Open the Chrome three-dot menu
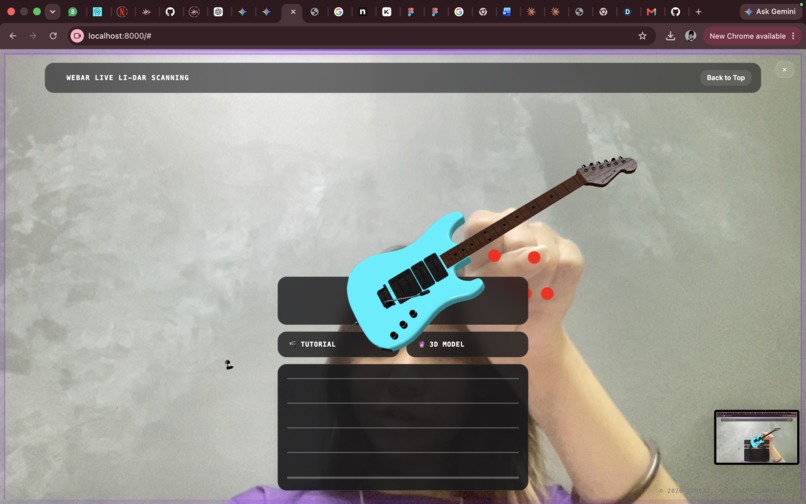The height and width of the screenshot is (504, 806). (x=793, y=36)
